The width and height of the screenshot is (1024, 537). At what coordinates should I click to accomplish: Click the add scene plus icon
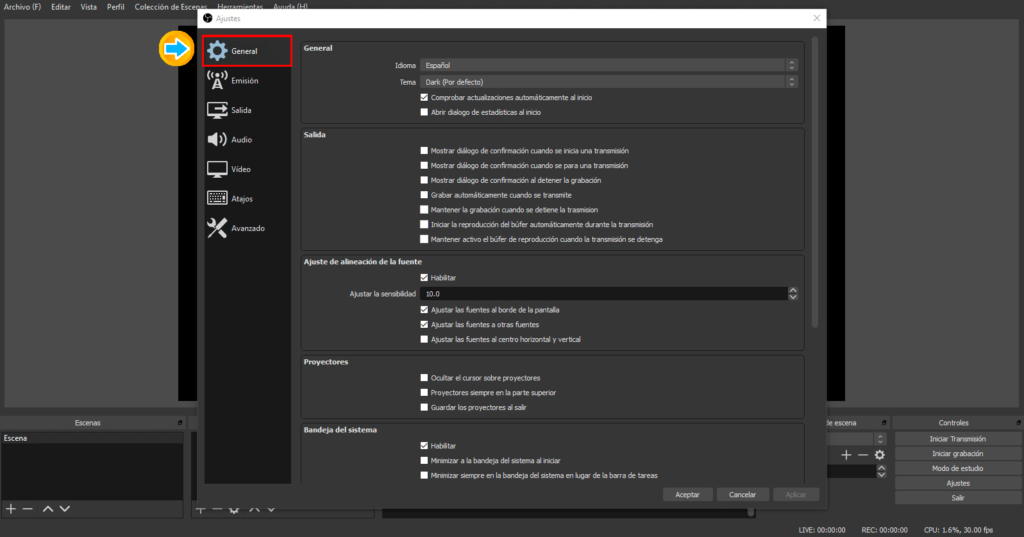11,509
